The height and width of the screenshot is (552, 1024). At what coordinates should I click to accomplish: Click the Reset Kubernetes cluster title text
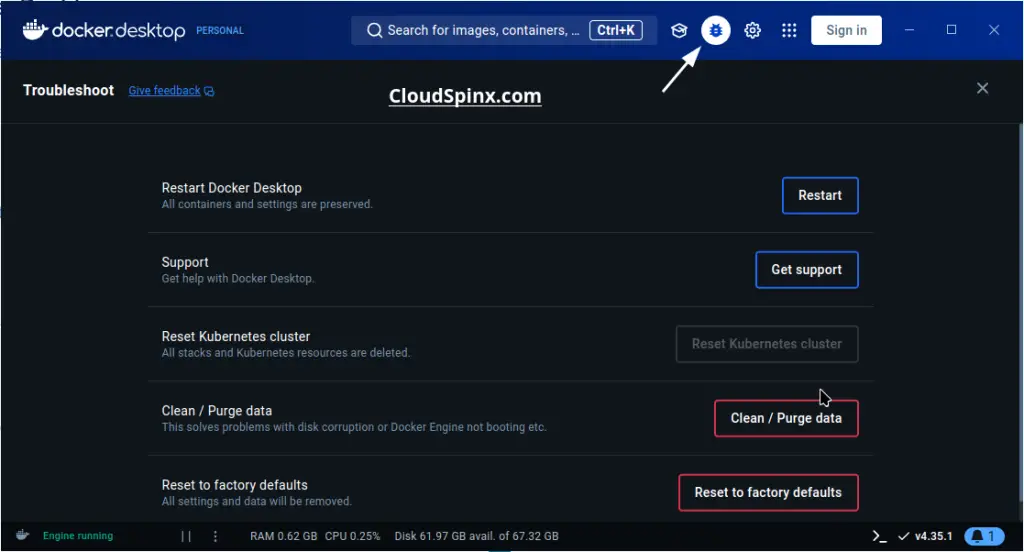pyautogui.click(x=236, y=336)
